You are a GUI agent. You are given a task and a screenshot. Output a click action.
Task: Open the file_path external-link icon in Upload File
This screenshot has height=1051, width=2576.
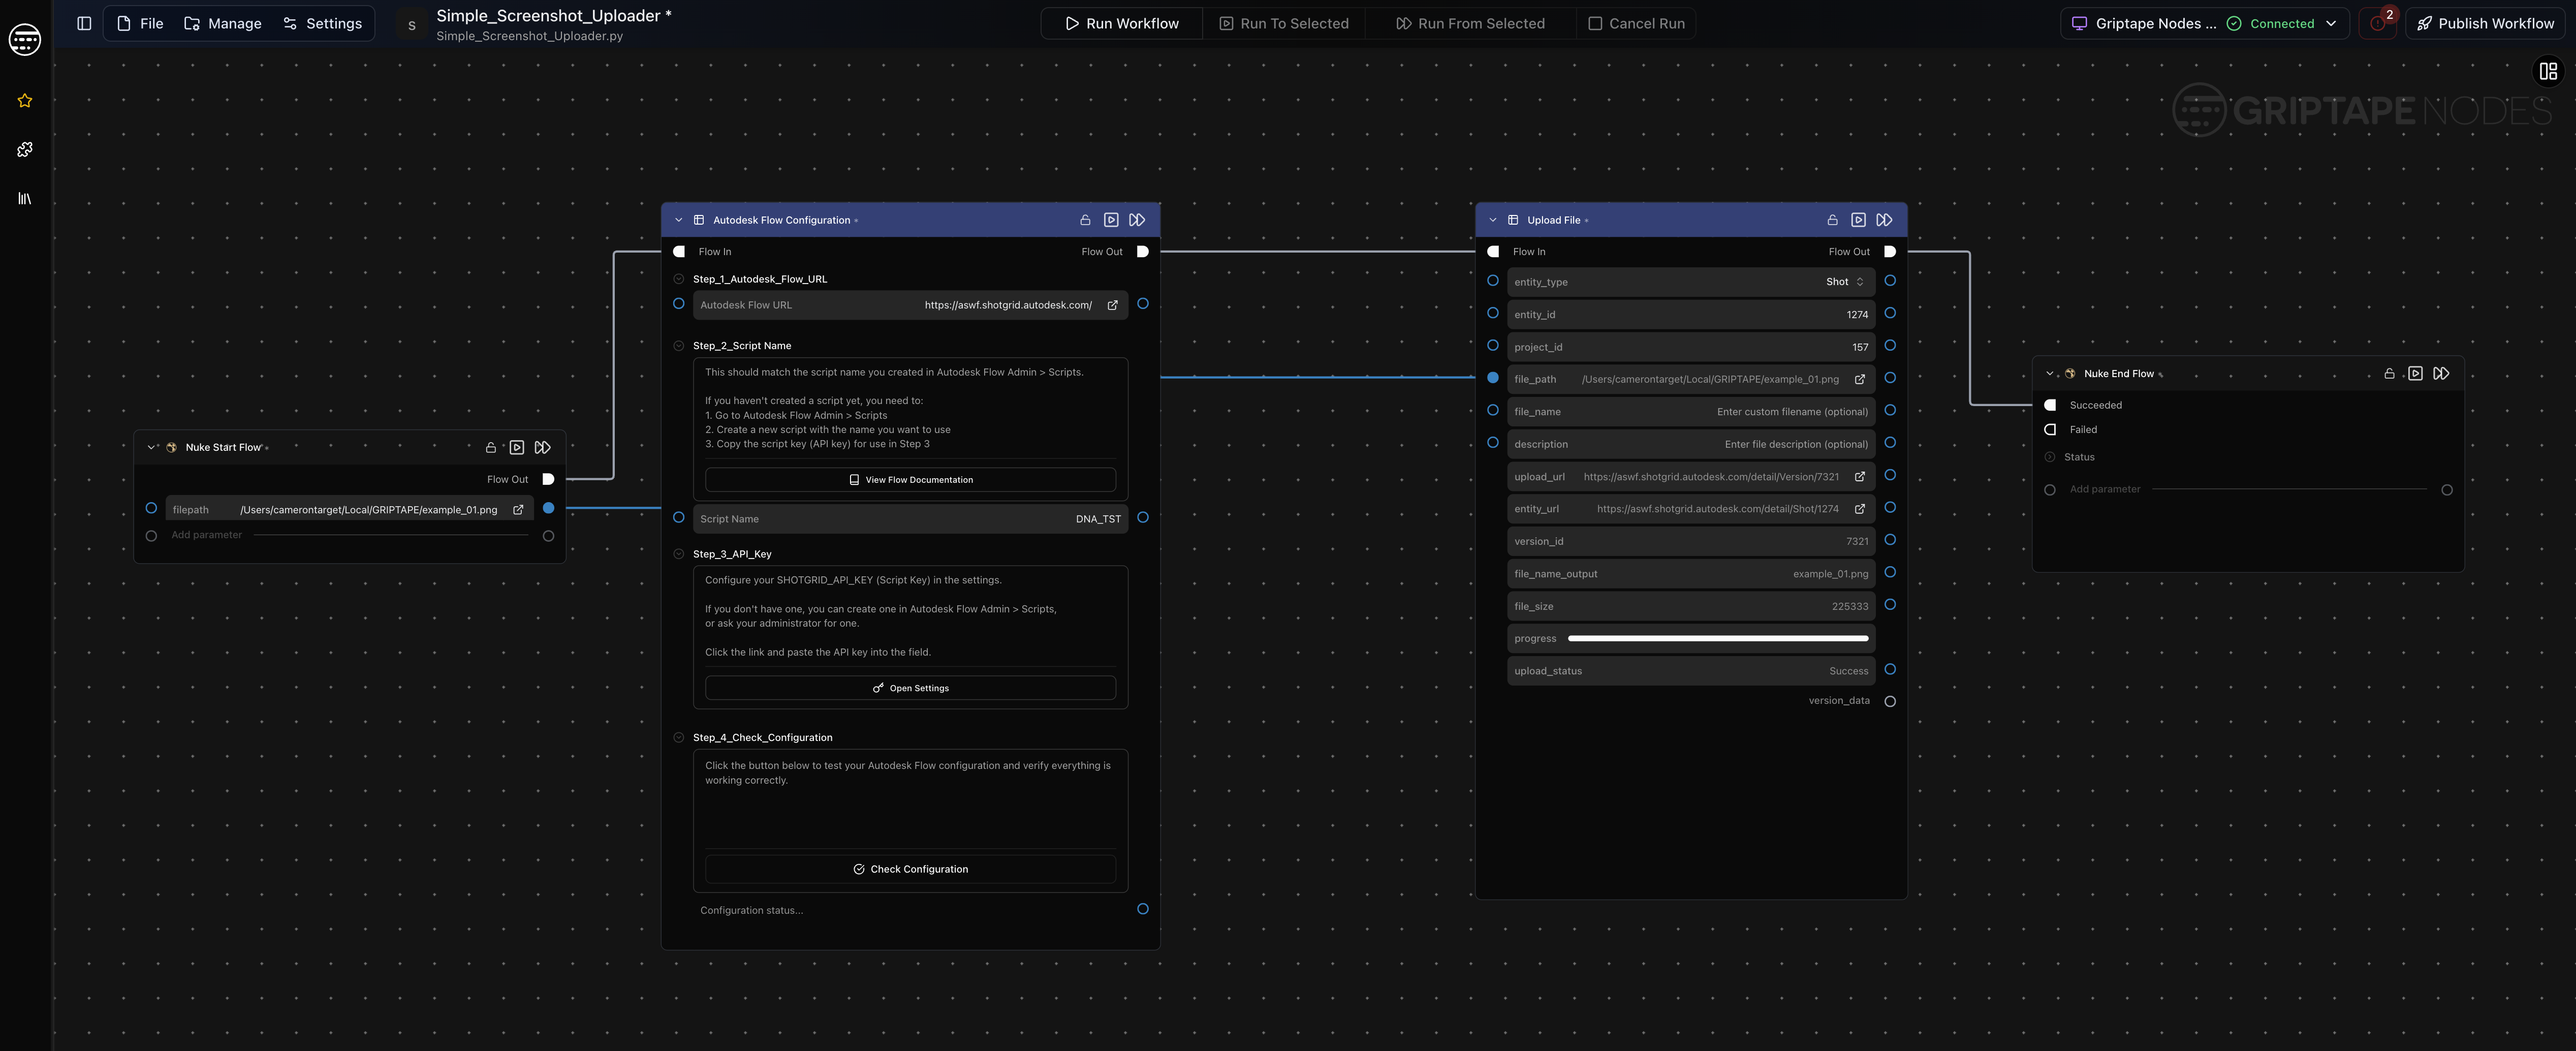(1859, 379)
